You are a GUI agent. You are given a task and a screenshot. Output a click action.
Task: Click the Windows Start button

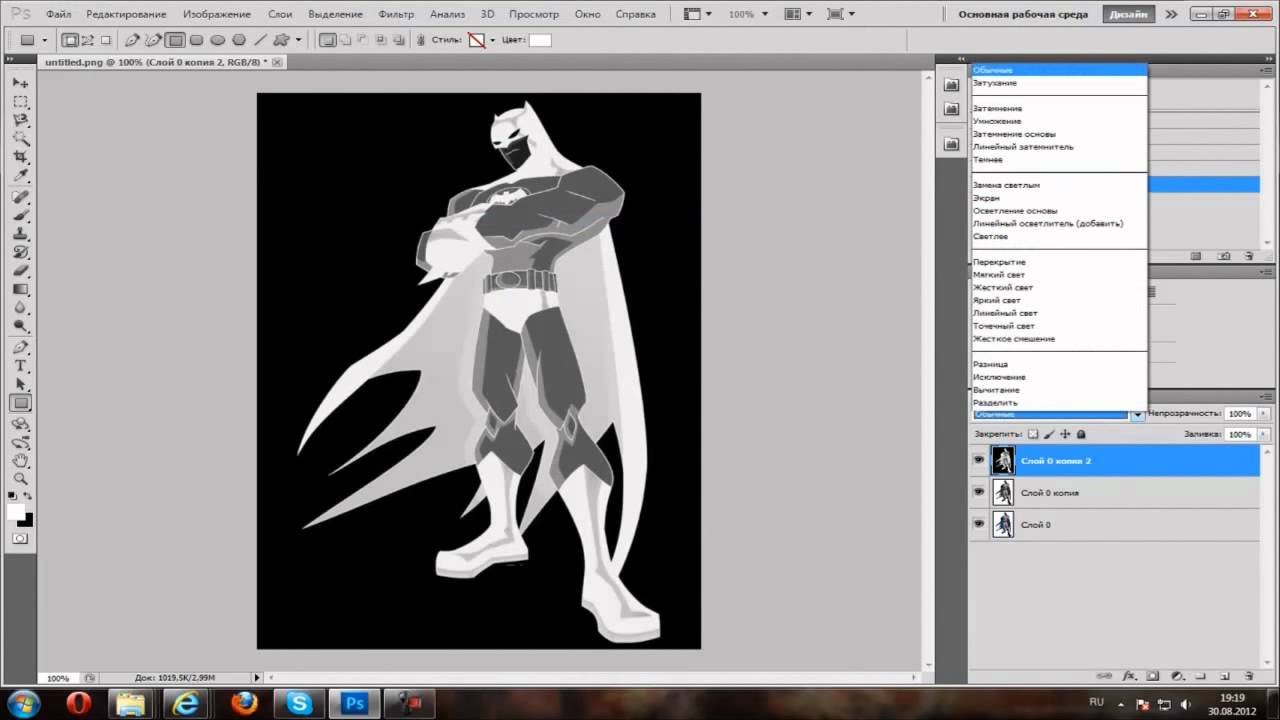coord(22,702)
